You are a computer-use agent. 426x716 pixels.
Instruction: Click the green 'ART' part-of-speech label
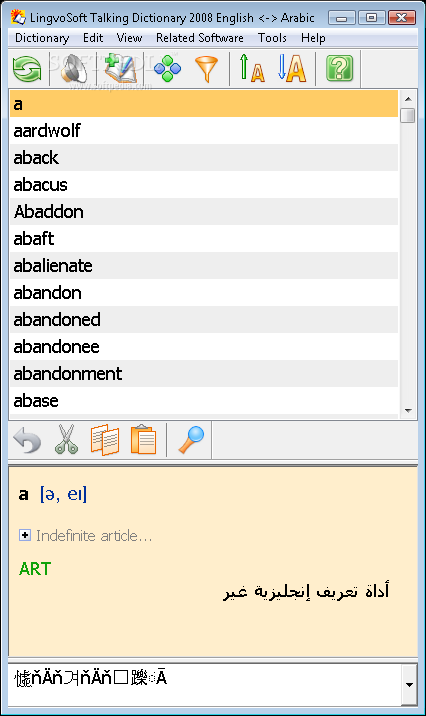tap(35, 569)
